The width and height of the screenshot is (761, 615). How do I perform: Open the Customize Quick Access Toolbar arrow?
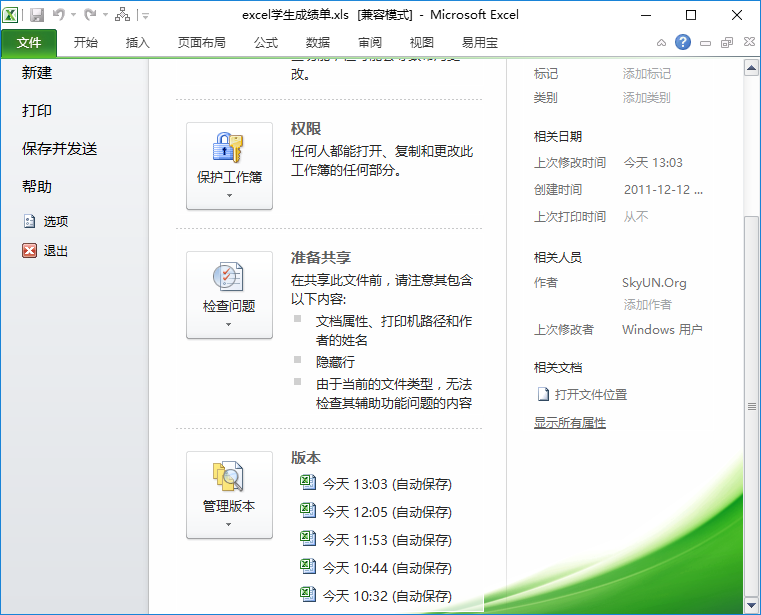[145, 16]
